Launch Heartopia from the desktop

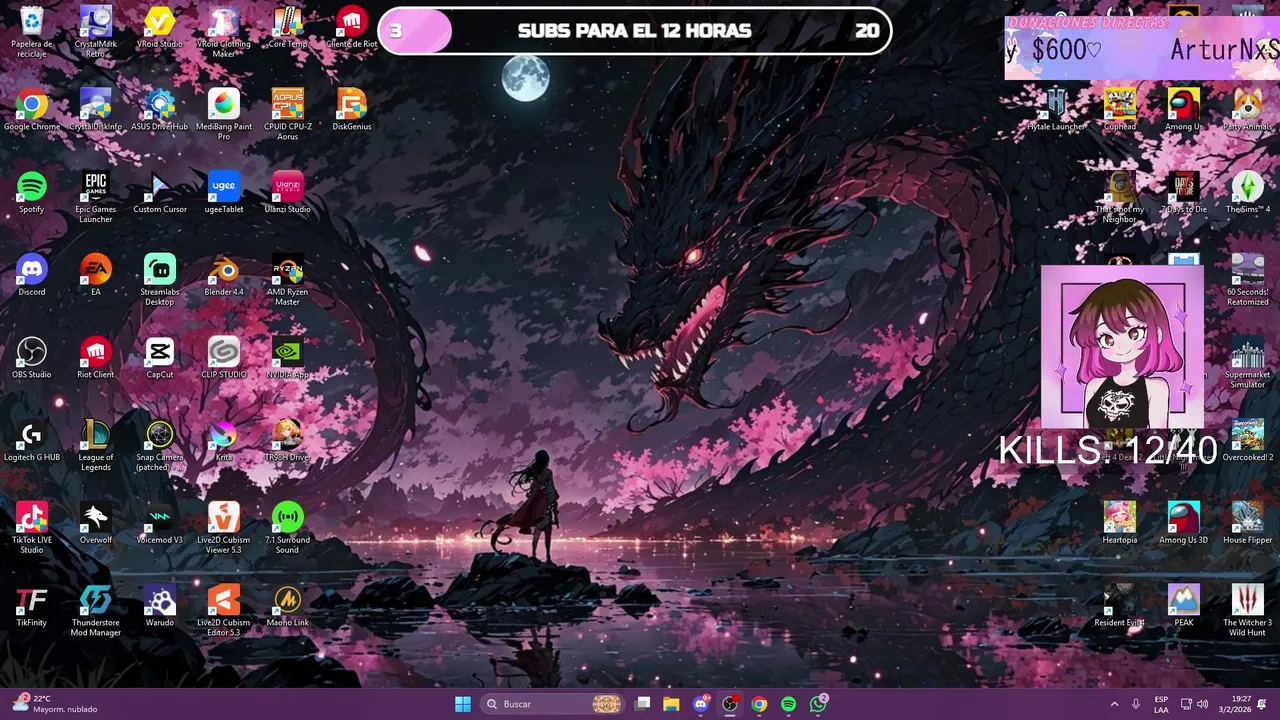coord(1120,518)
